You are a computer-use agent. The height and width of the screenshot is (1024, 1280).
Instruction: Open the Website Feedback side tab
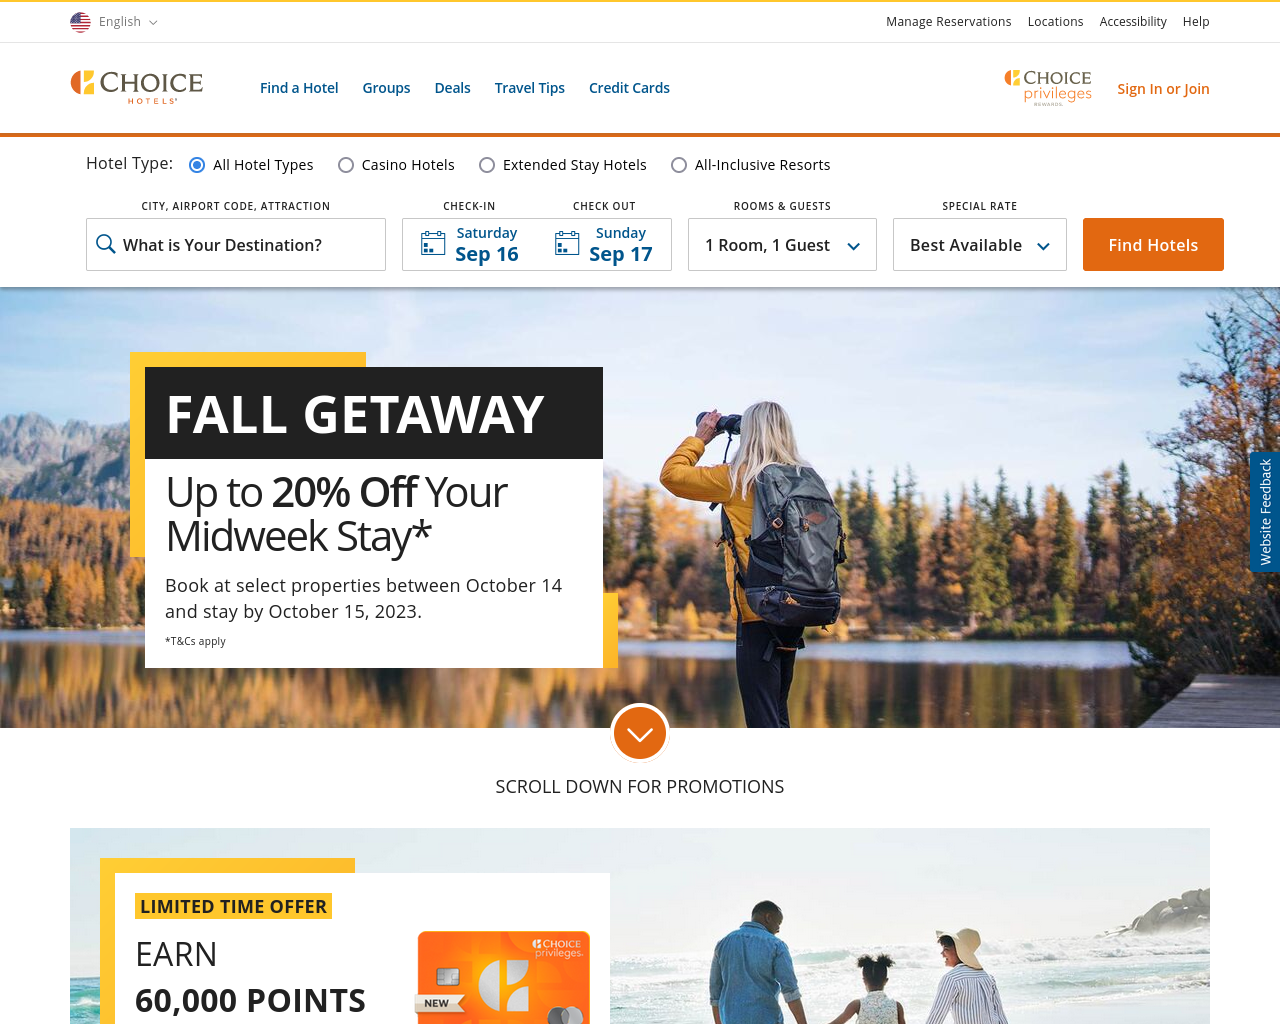point(1265,512)
